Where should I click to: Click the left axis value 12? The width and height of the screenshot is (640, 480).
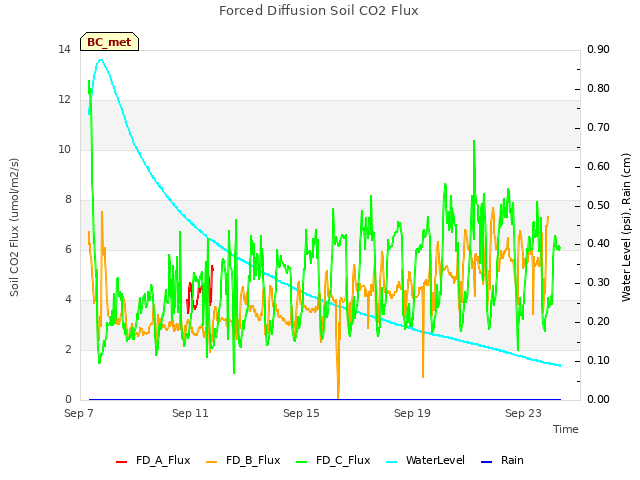click(x=64, y=100)
